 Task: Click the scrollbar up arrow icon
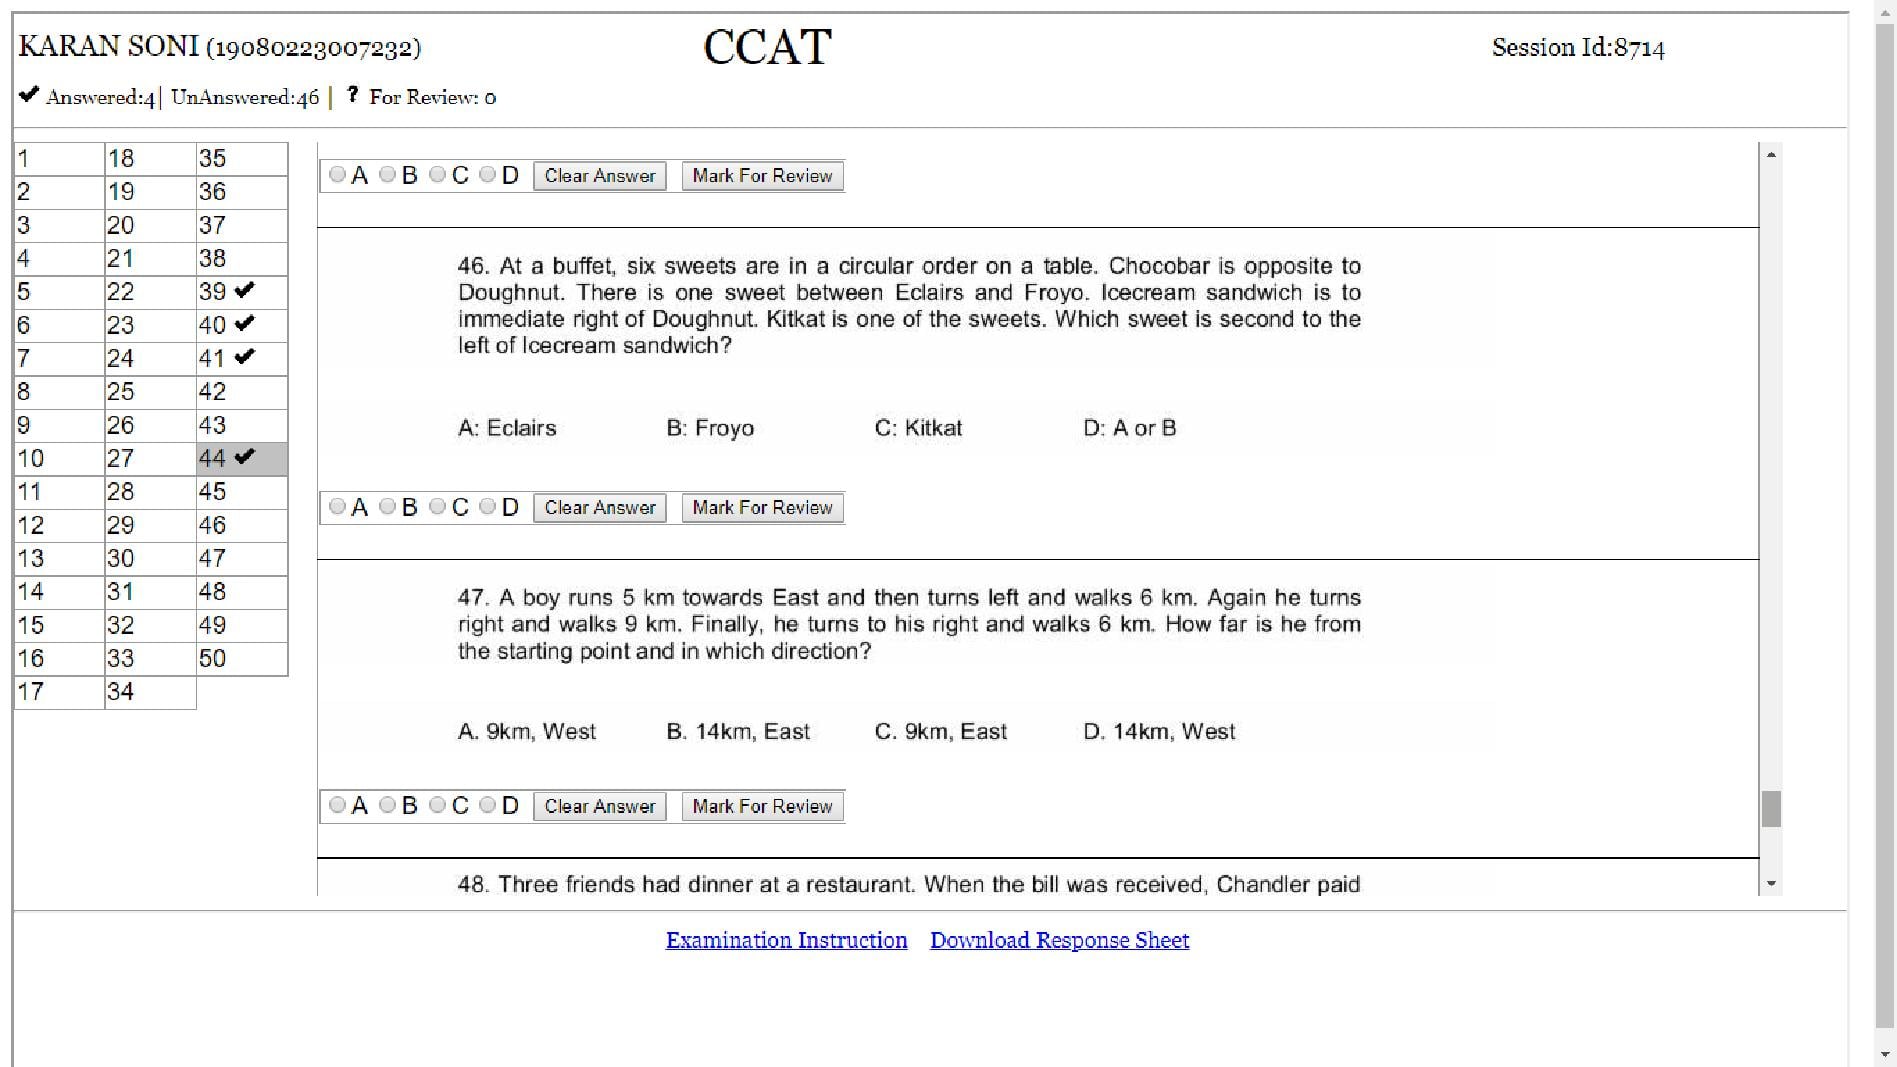(x=1772, y=152)
